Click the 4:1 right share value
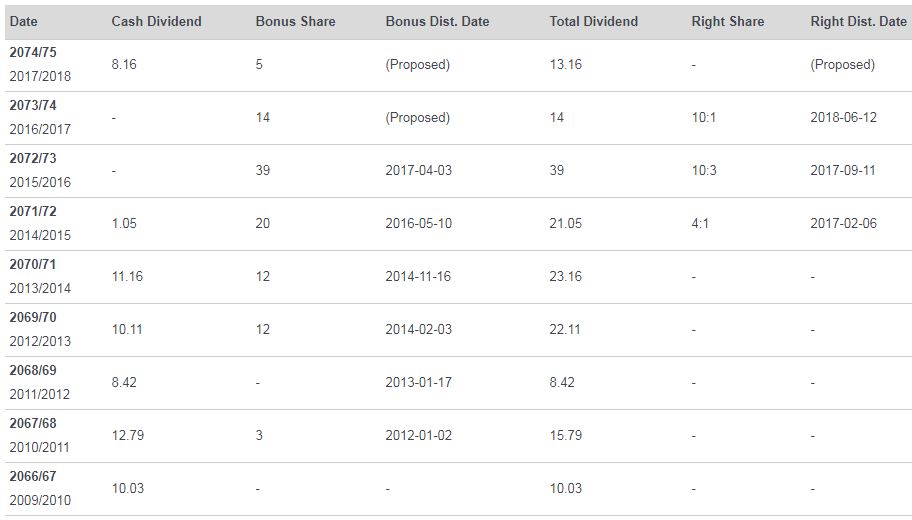The height and width of the screenshot is (520, 912). pyautogui.click(x=700, y=223)
